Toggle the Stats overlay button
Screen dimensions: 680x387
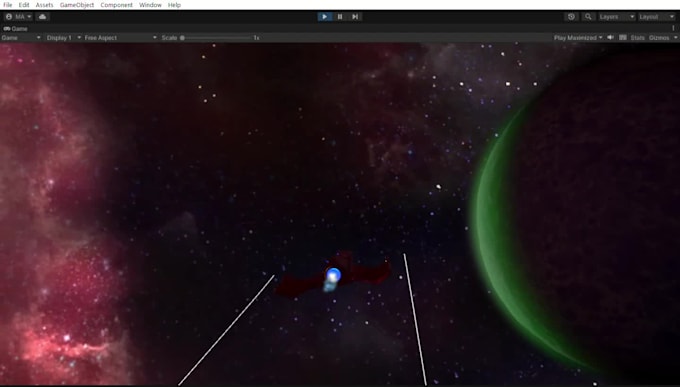point(637,38)
